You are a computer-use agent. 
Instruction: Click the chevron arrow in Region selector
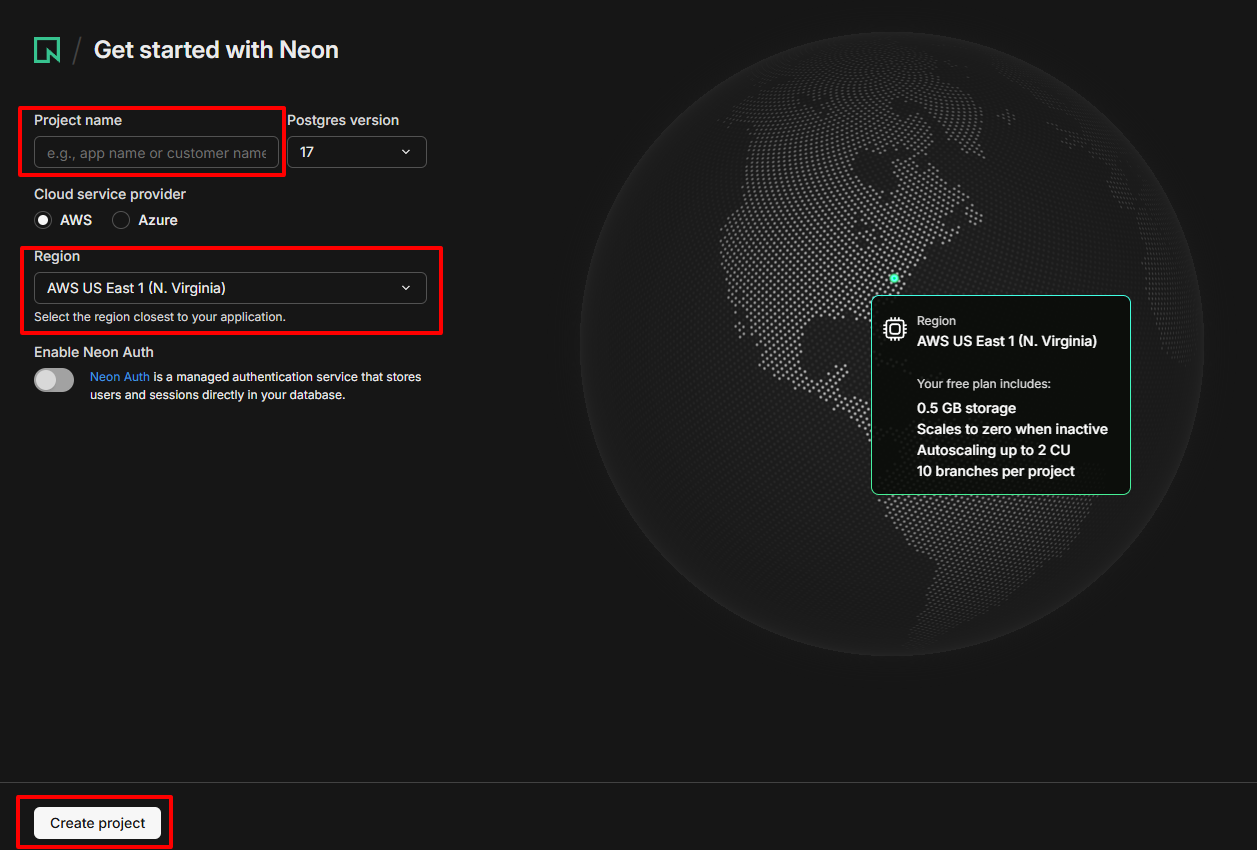pos(406,288)
